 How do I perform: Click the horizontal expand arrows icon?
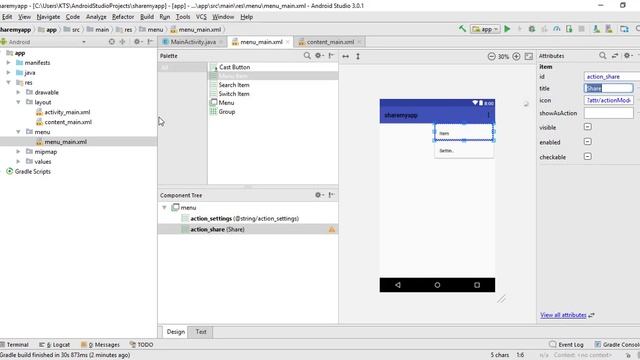click(346, 56)
